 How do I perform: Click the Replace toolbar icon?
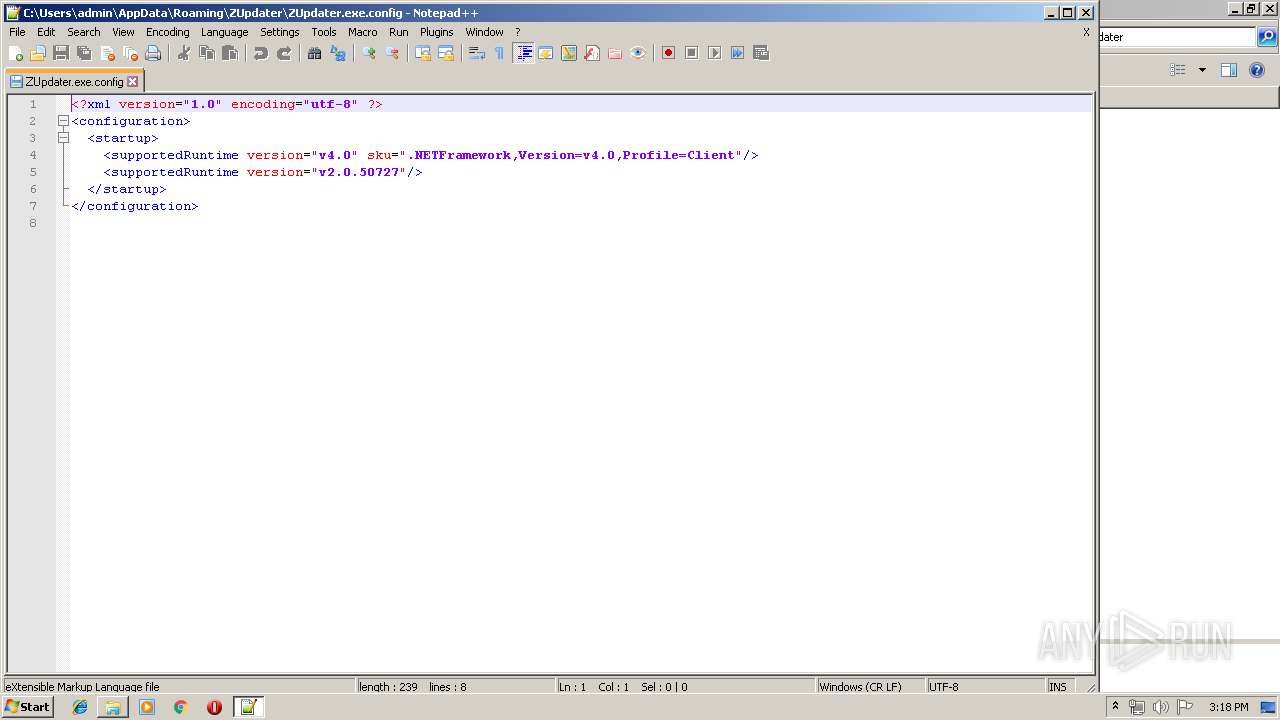pos(338,53)
